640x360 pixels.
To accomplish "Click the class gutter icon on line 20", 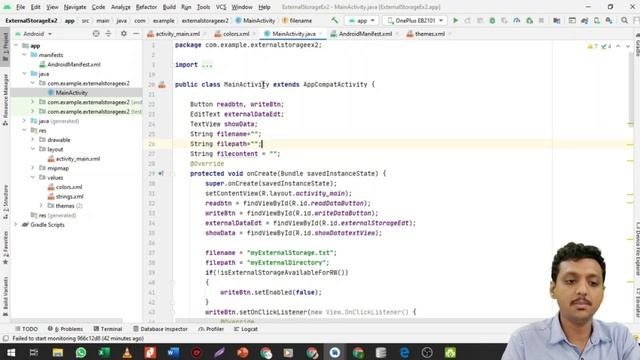I will (x=162, y=84).
